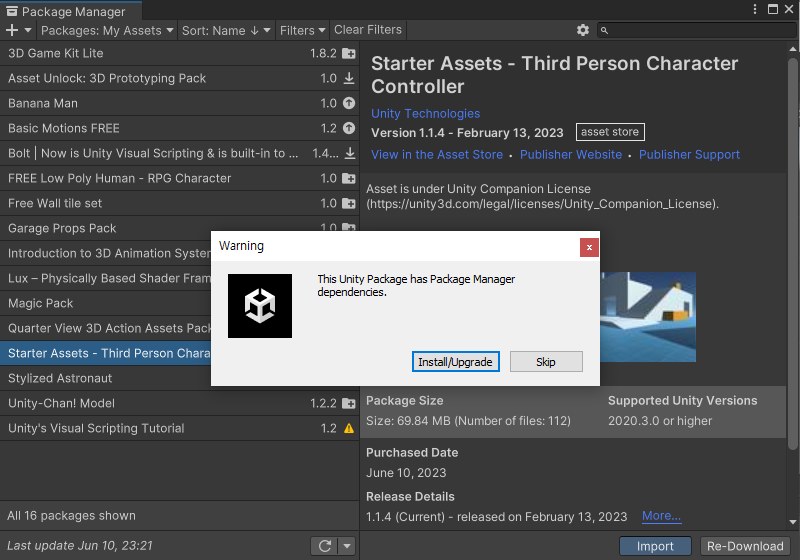The width and height of the screenshot is (800, 560).
Task: Select Starter Assets - Third Person package row
Action: click(106, 353)
